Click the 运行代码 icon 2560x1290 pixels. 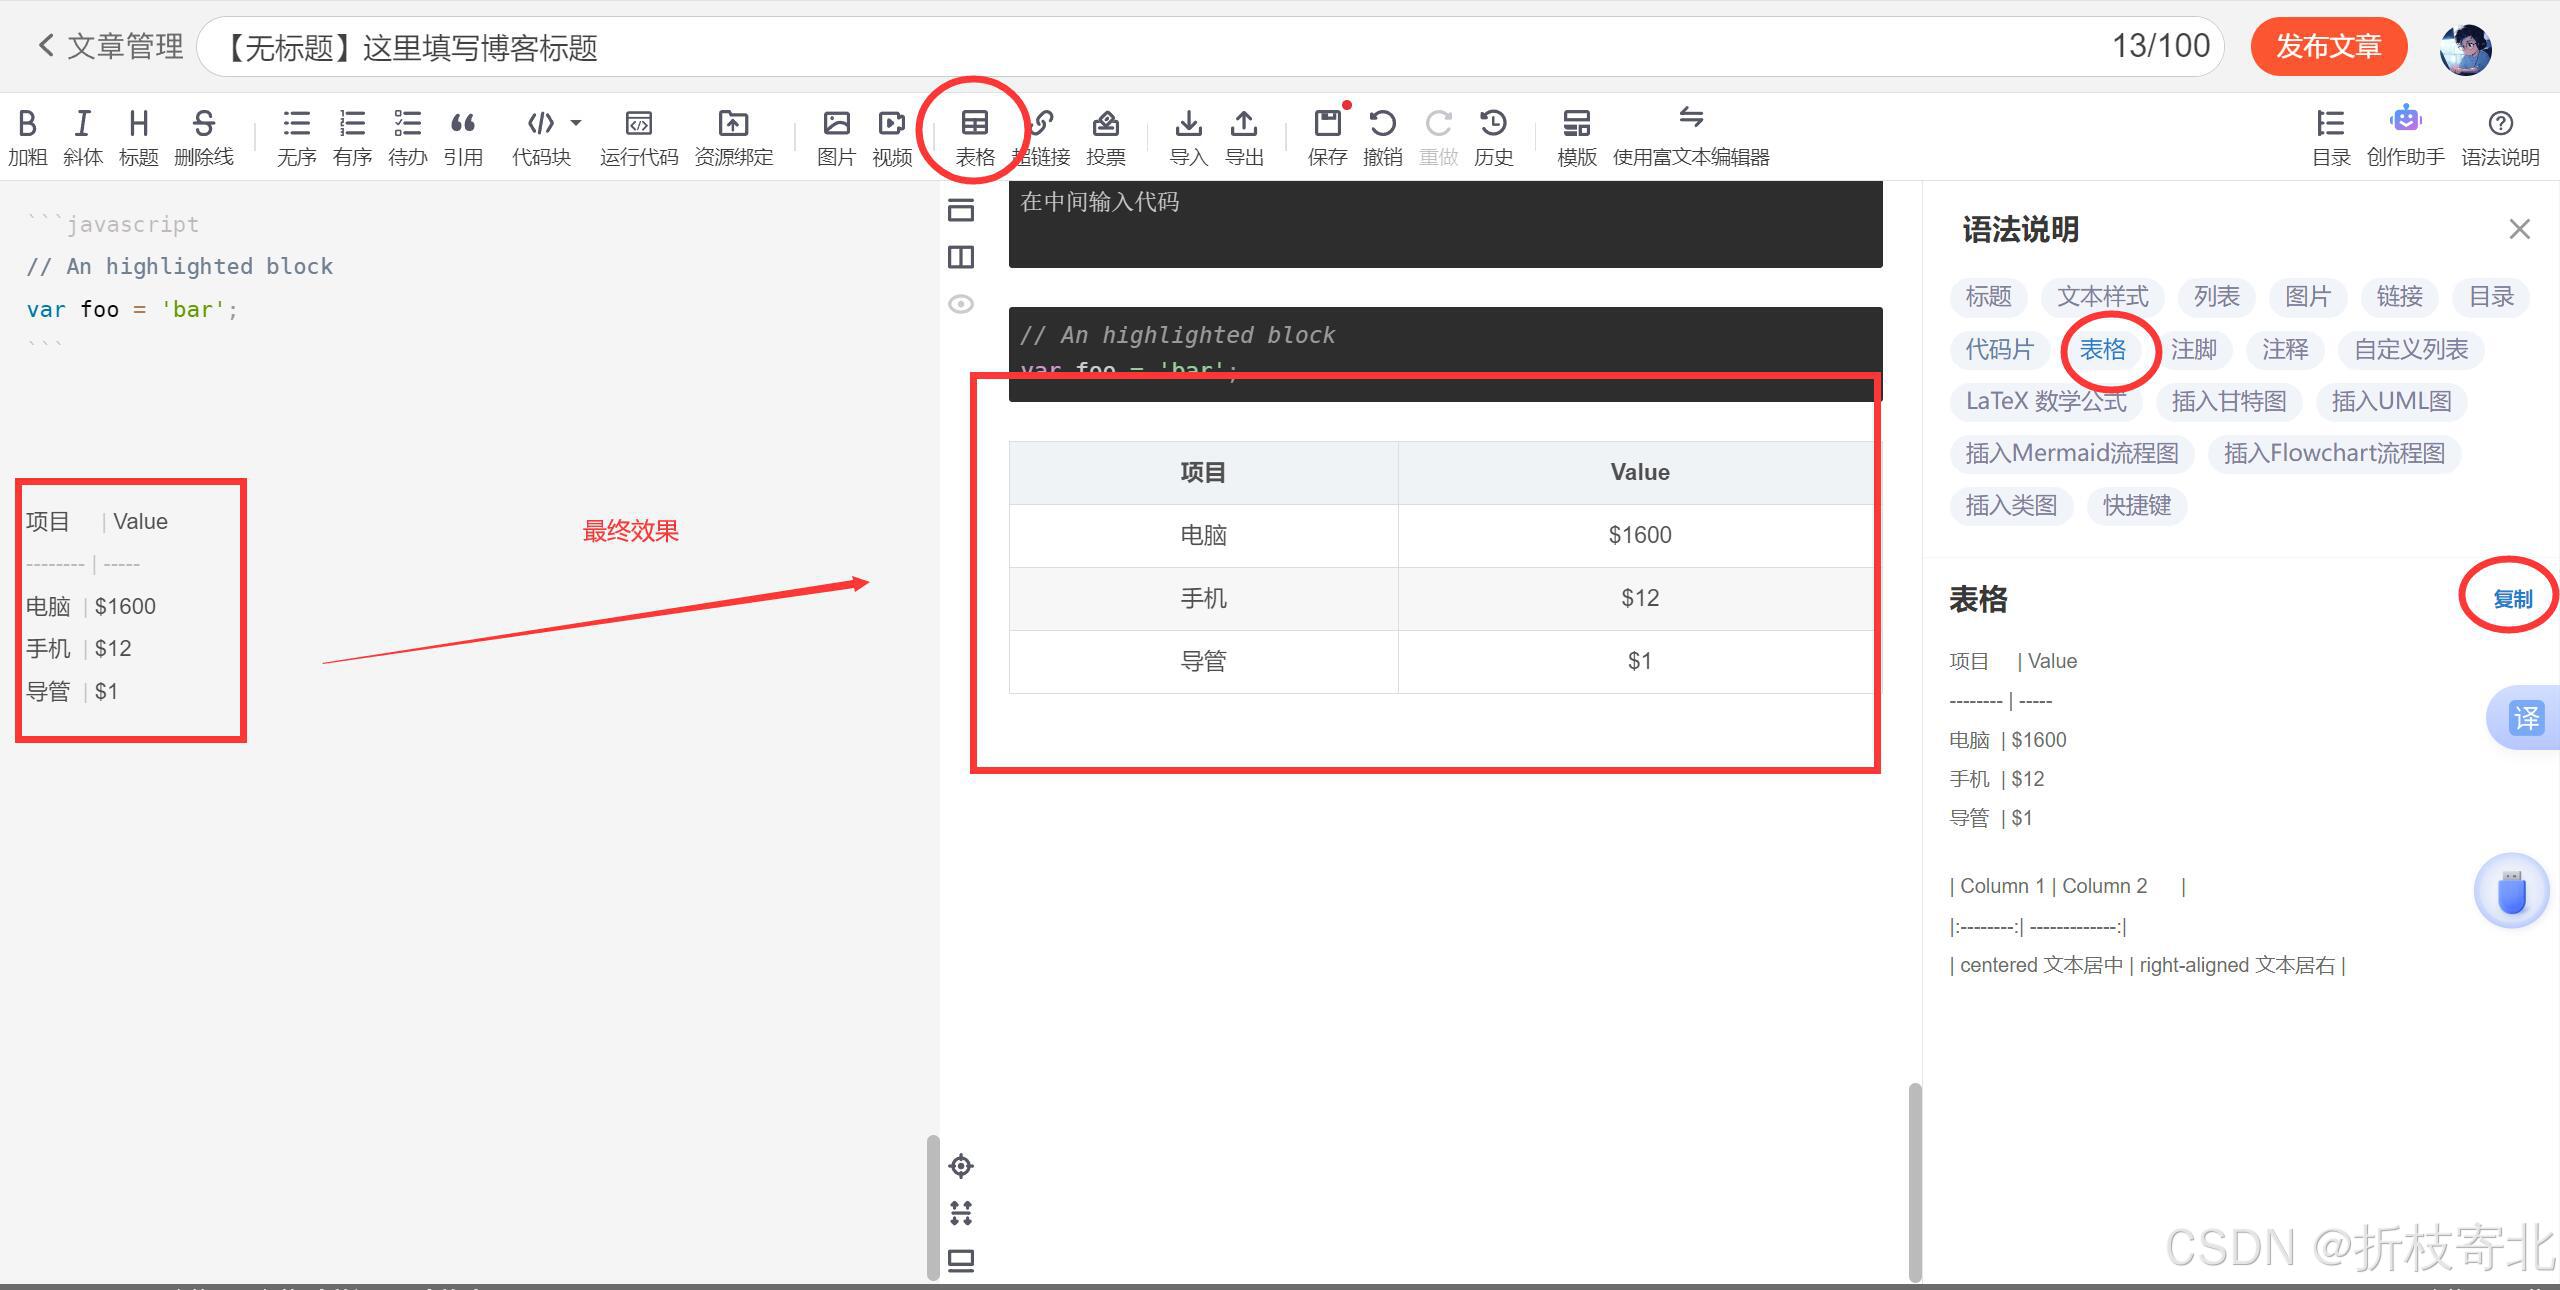[639, 137]
